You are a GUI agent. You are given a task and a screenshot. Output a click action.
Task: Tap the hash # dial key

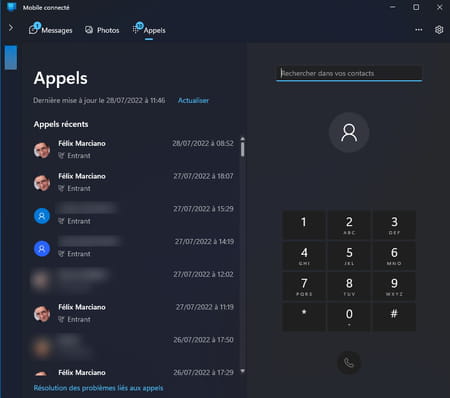394,317
